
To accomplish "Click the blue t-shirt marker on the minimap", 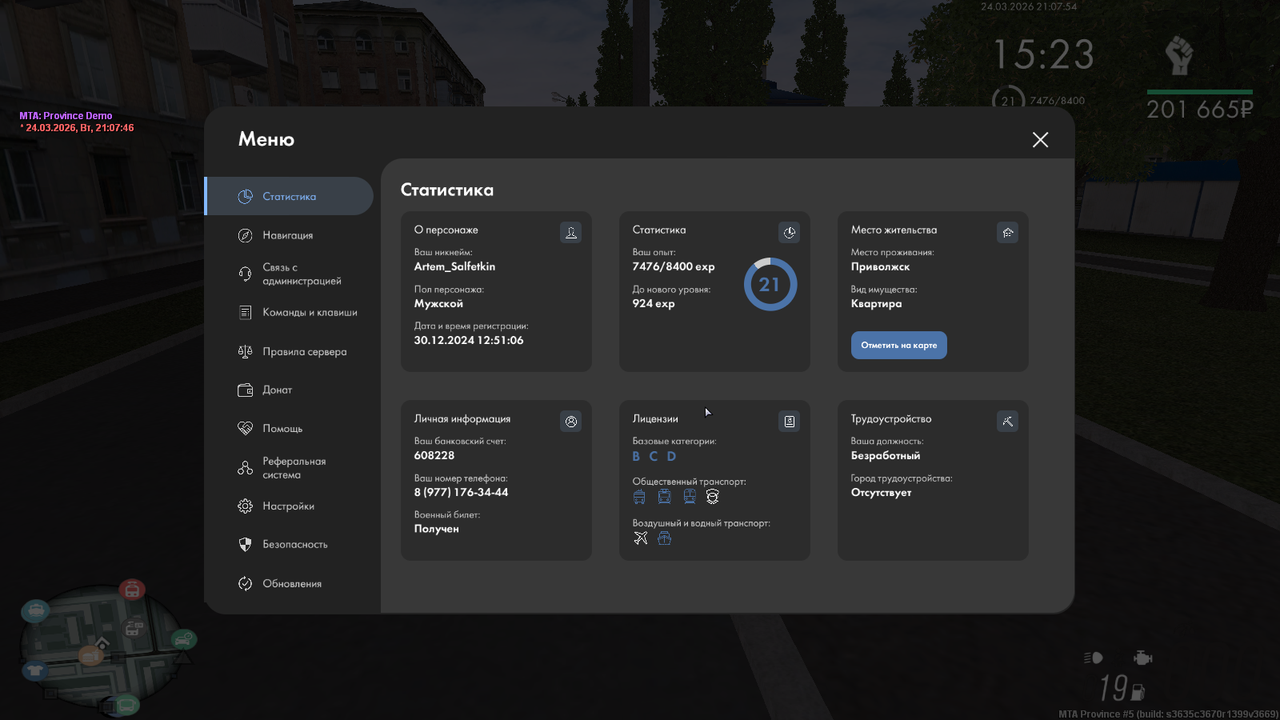I will coord(35,670).
